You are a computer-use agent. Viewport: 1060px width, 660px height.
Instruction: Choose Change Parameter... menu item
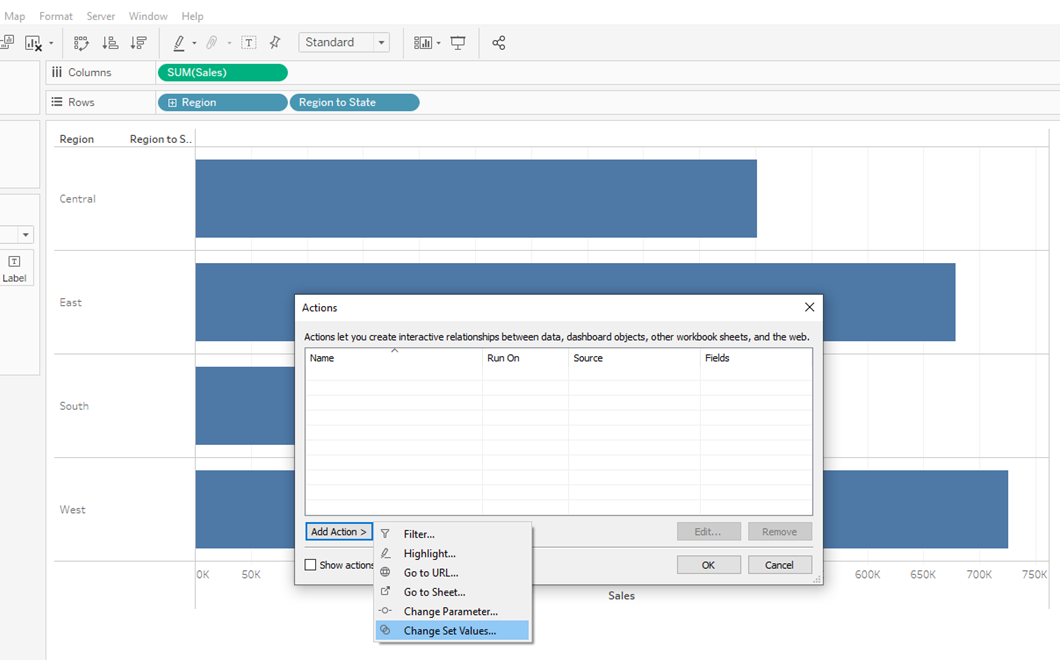click(x=452, y=611)
